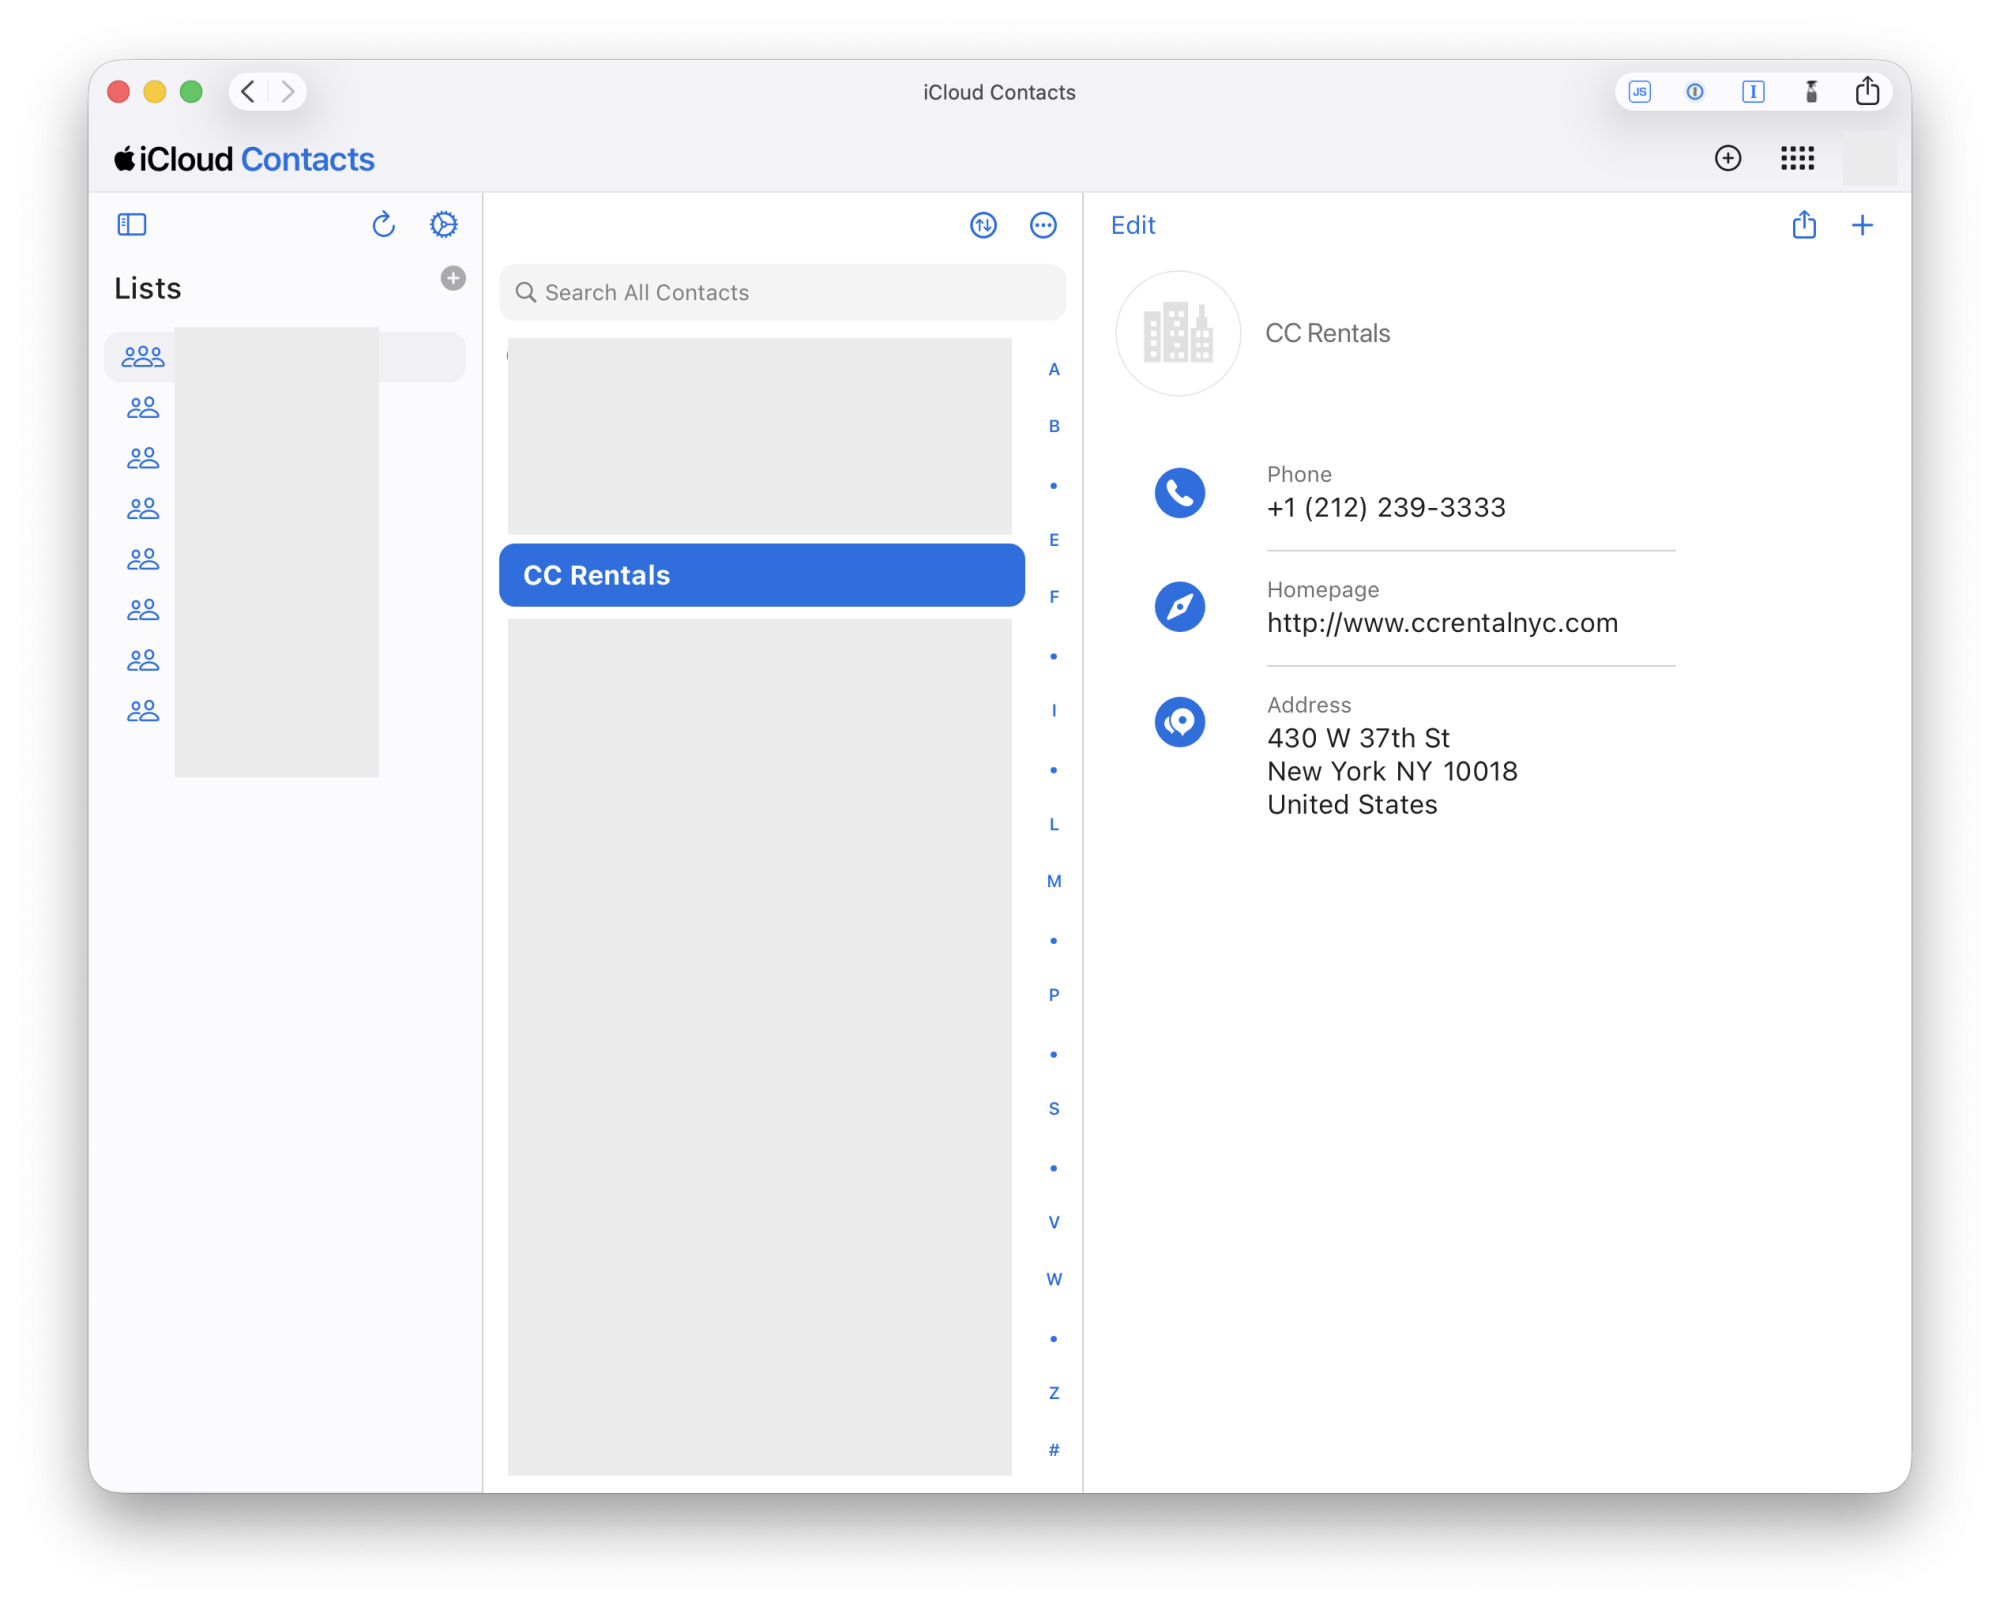Select CC Rentals in the contact list
Screen dimensions: 2000x1610
761,575
